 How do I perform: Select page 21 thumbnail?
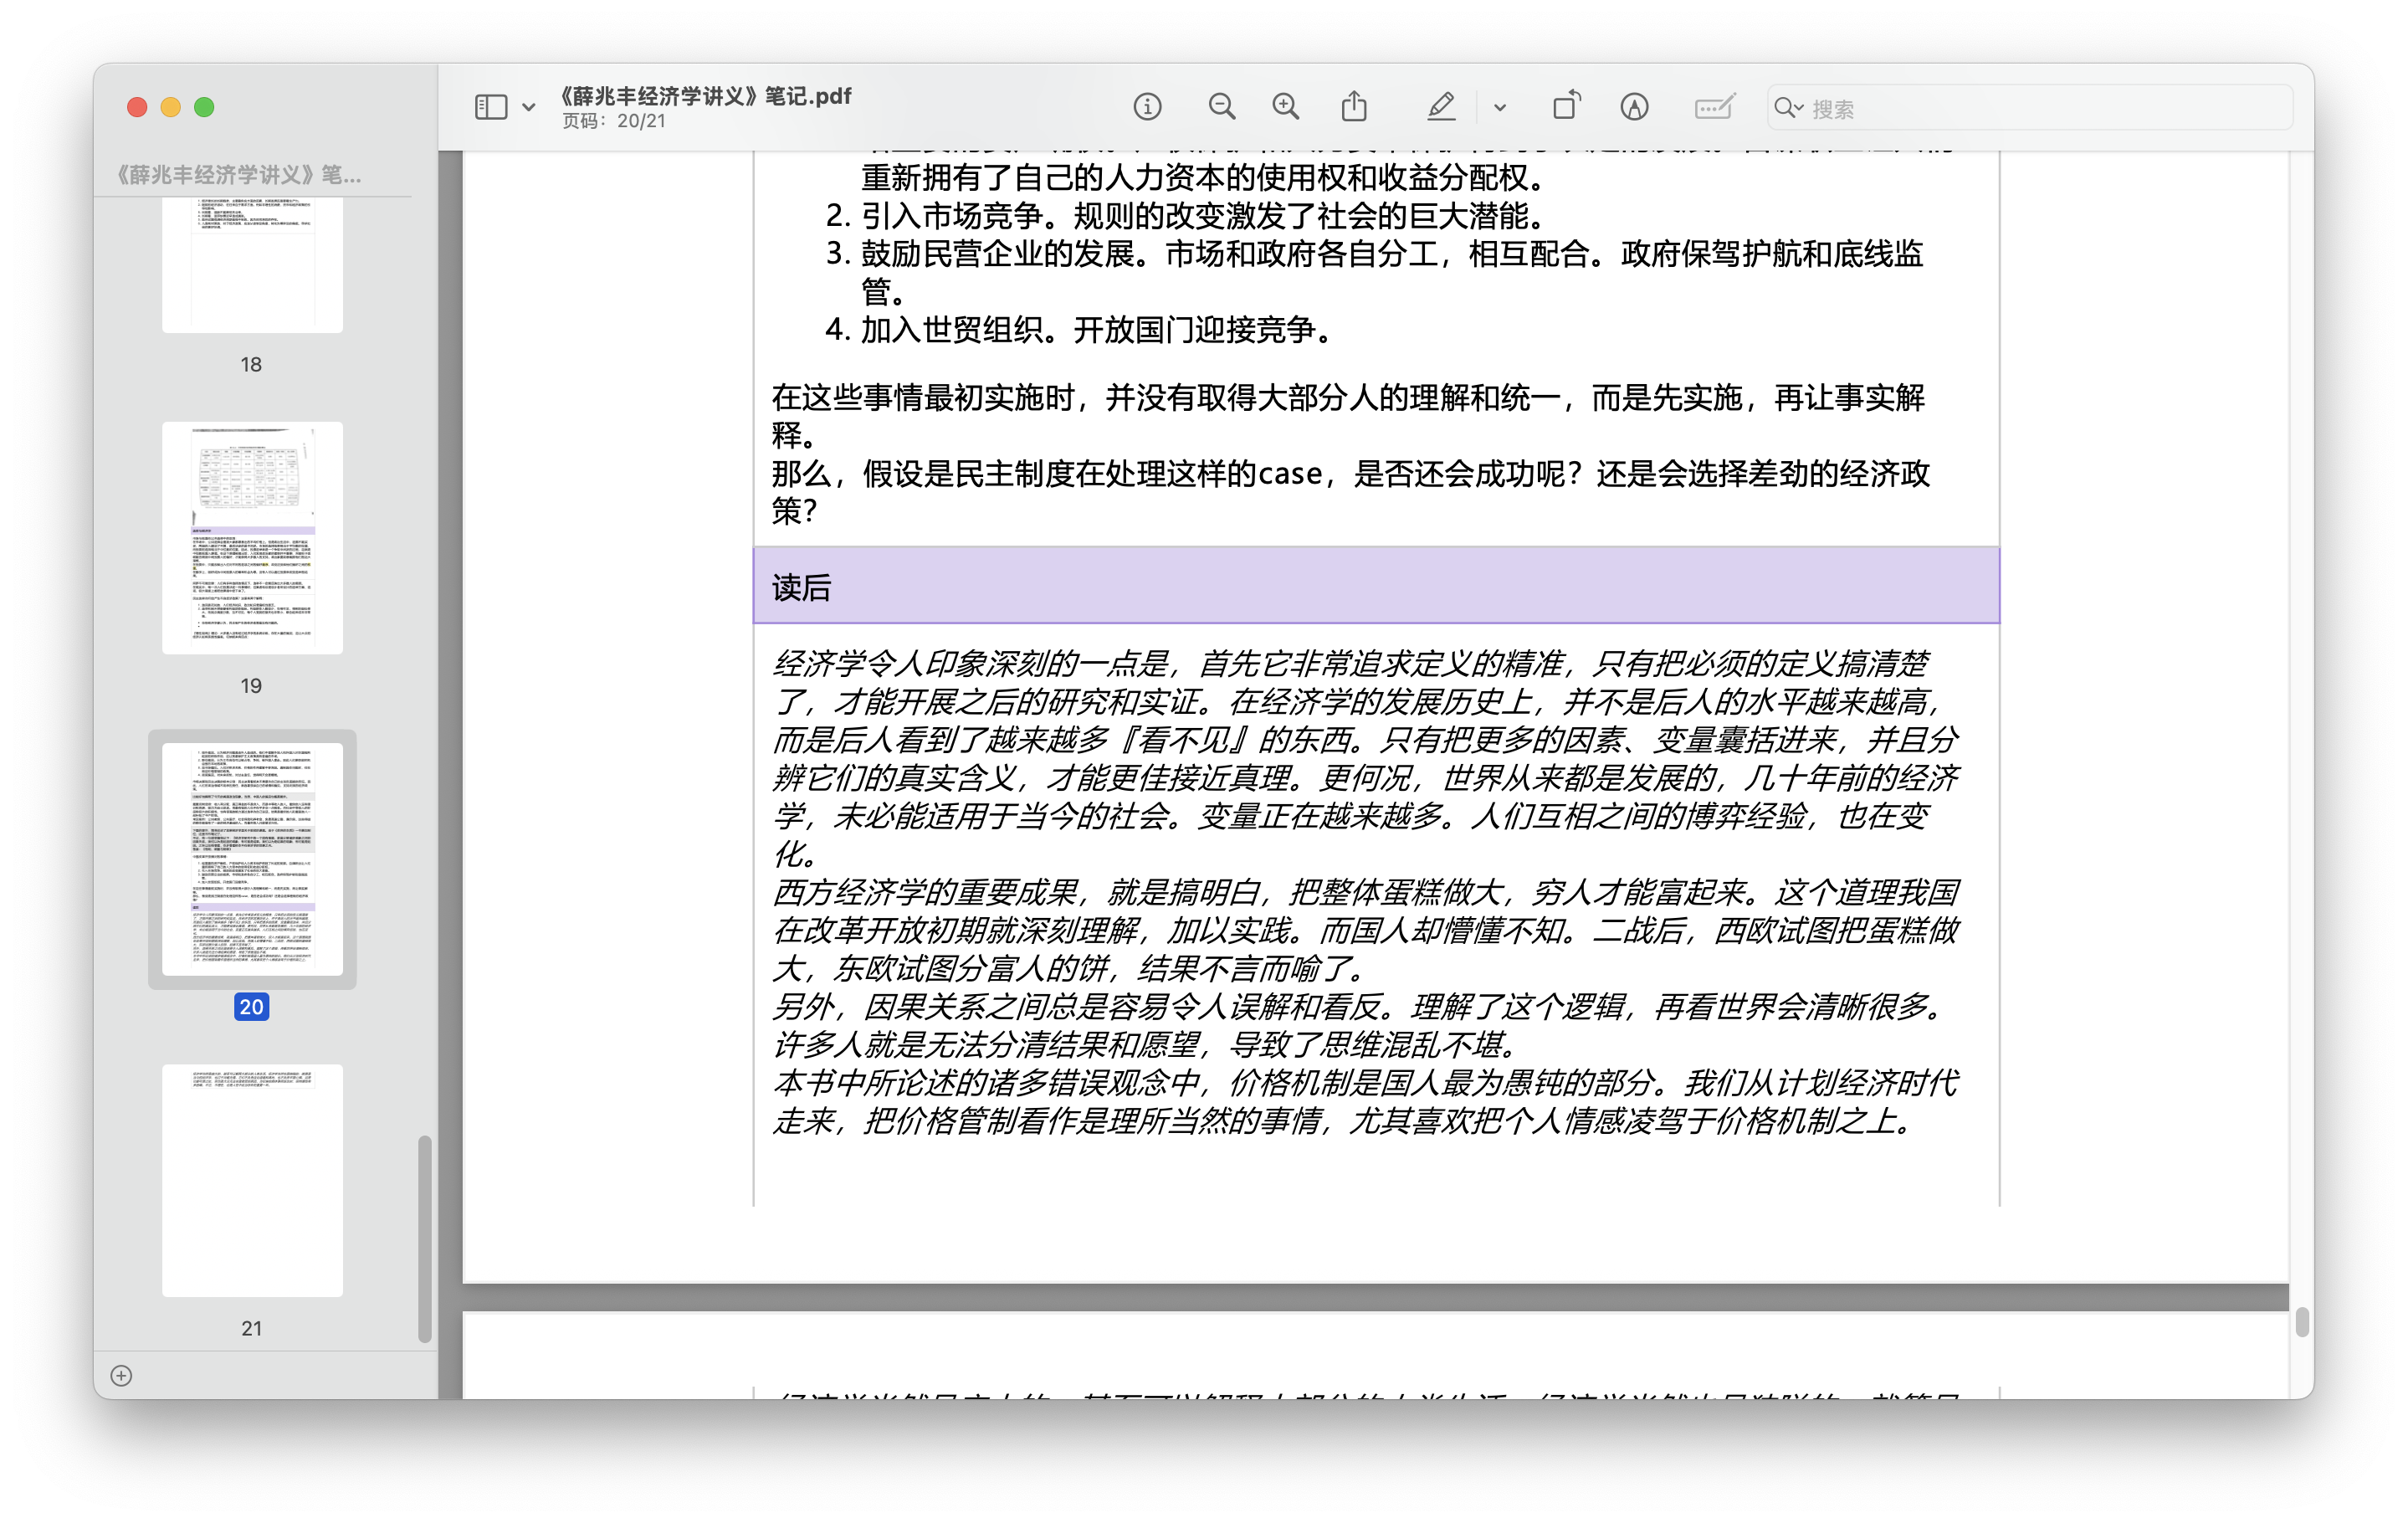[252, 1180]
